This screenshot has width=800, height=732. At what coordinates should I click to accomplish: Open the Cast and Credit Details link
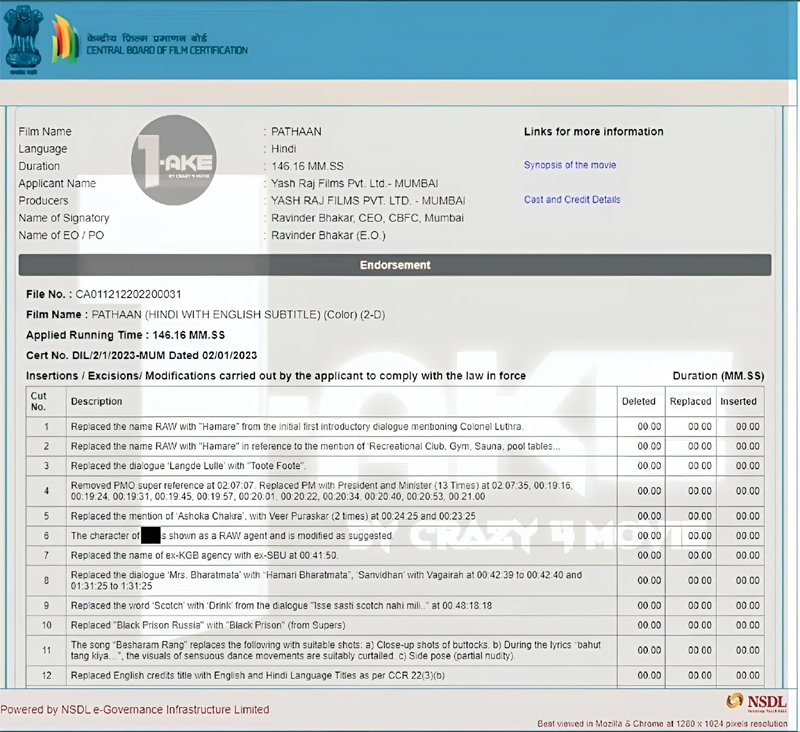[x=572, y=200]
